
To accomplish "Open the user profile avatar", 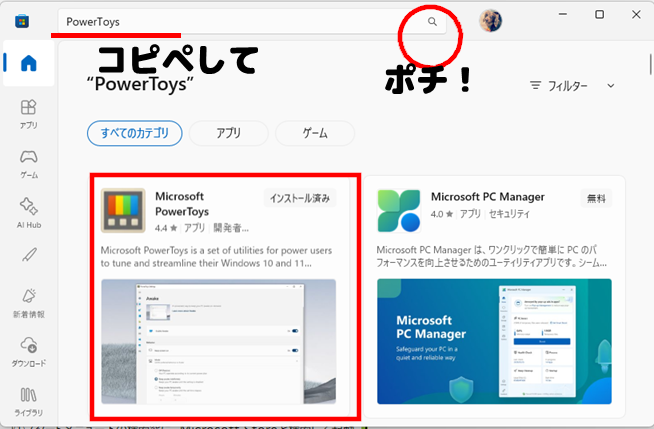I will tap(490, 21).
